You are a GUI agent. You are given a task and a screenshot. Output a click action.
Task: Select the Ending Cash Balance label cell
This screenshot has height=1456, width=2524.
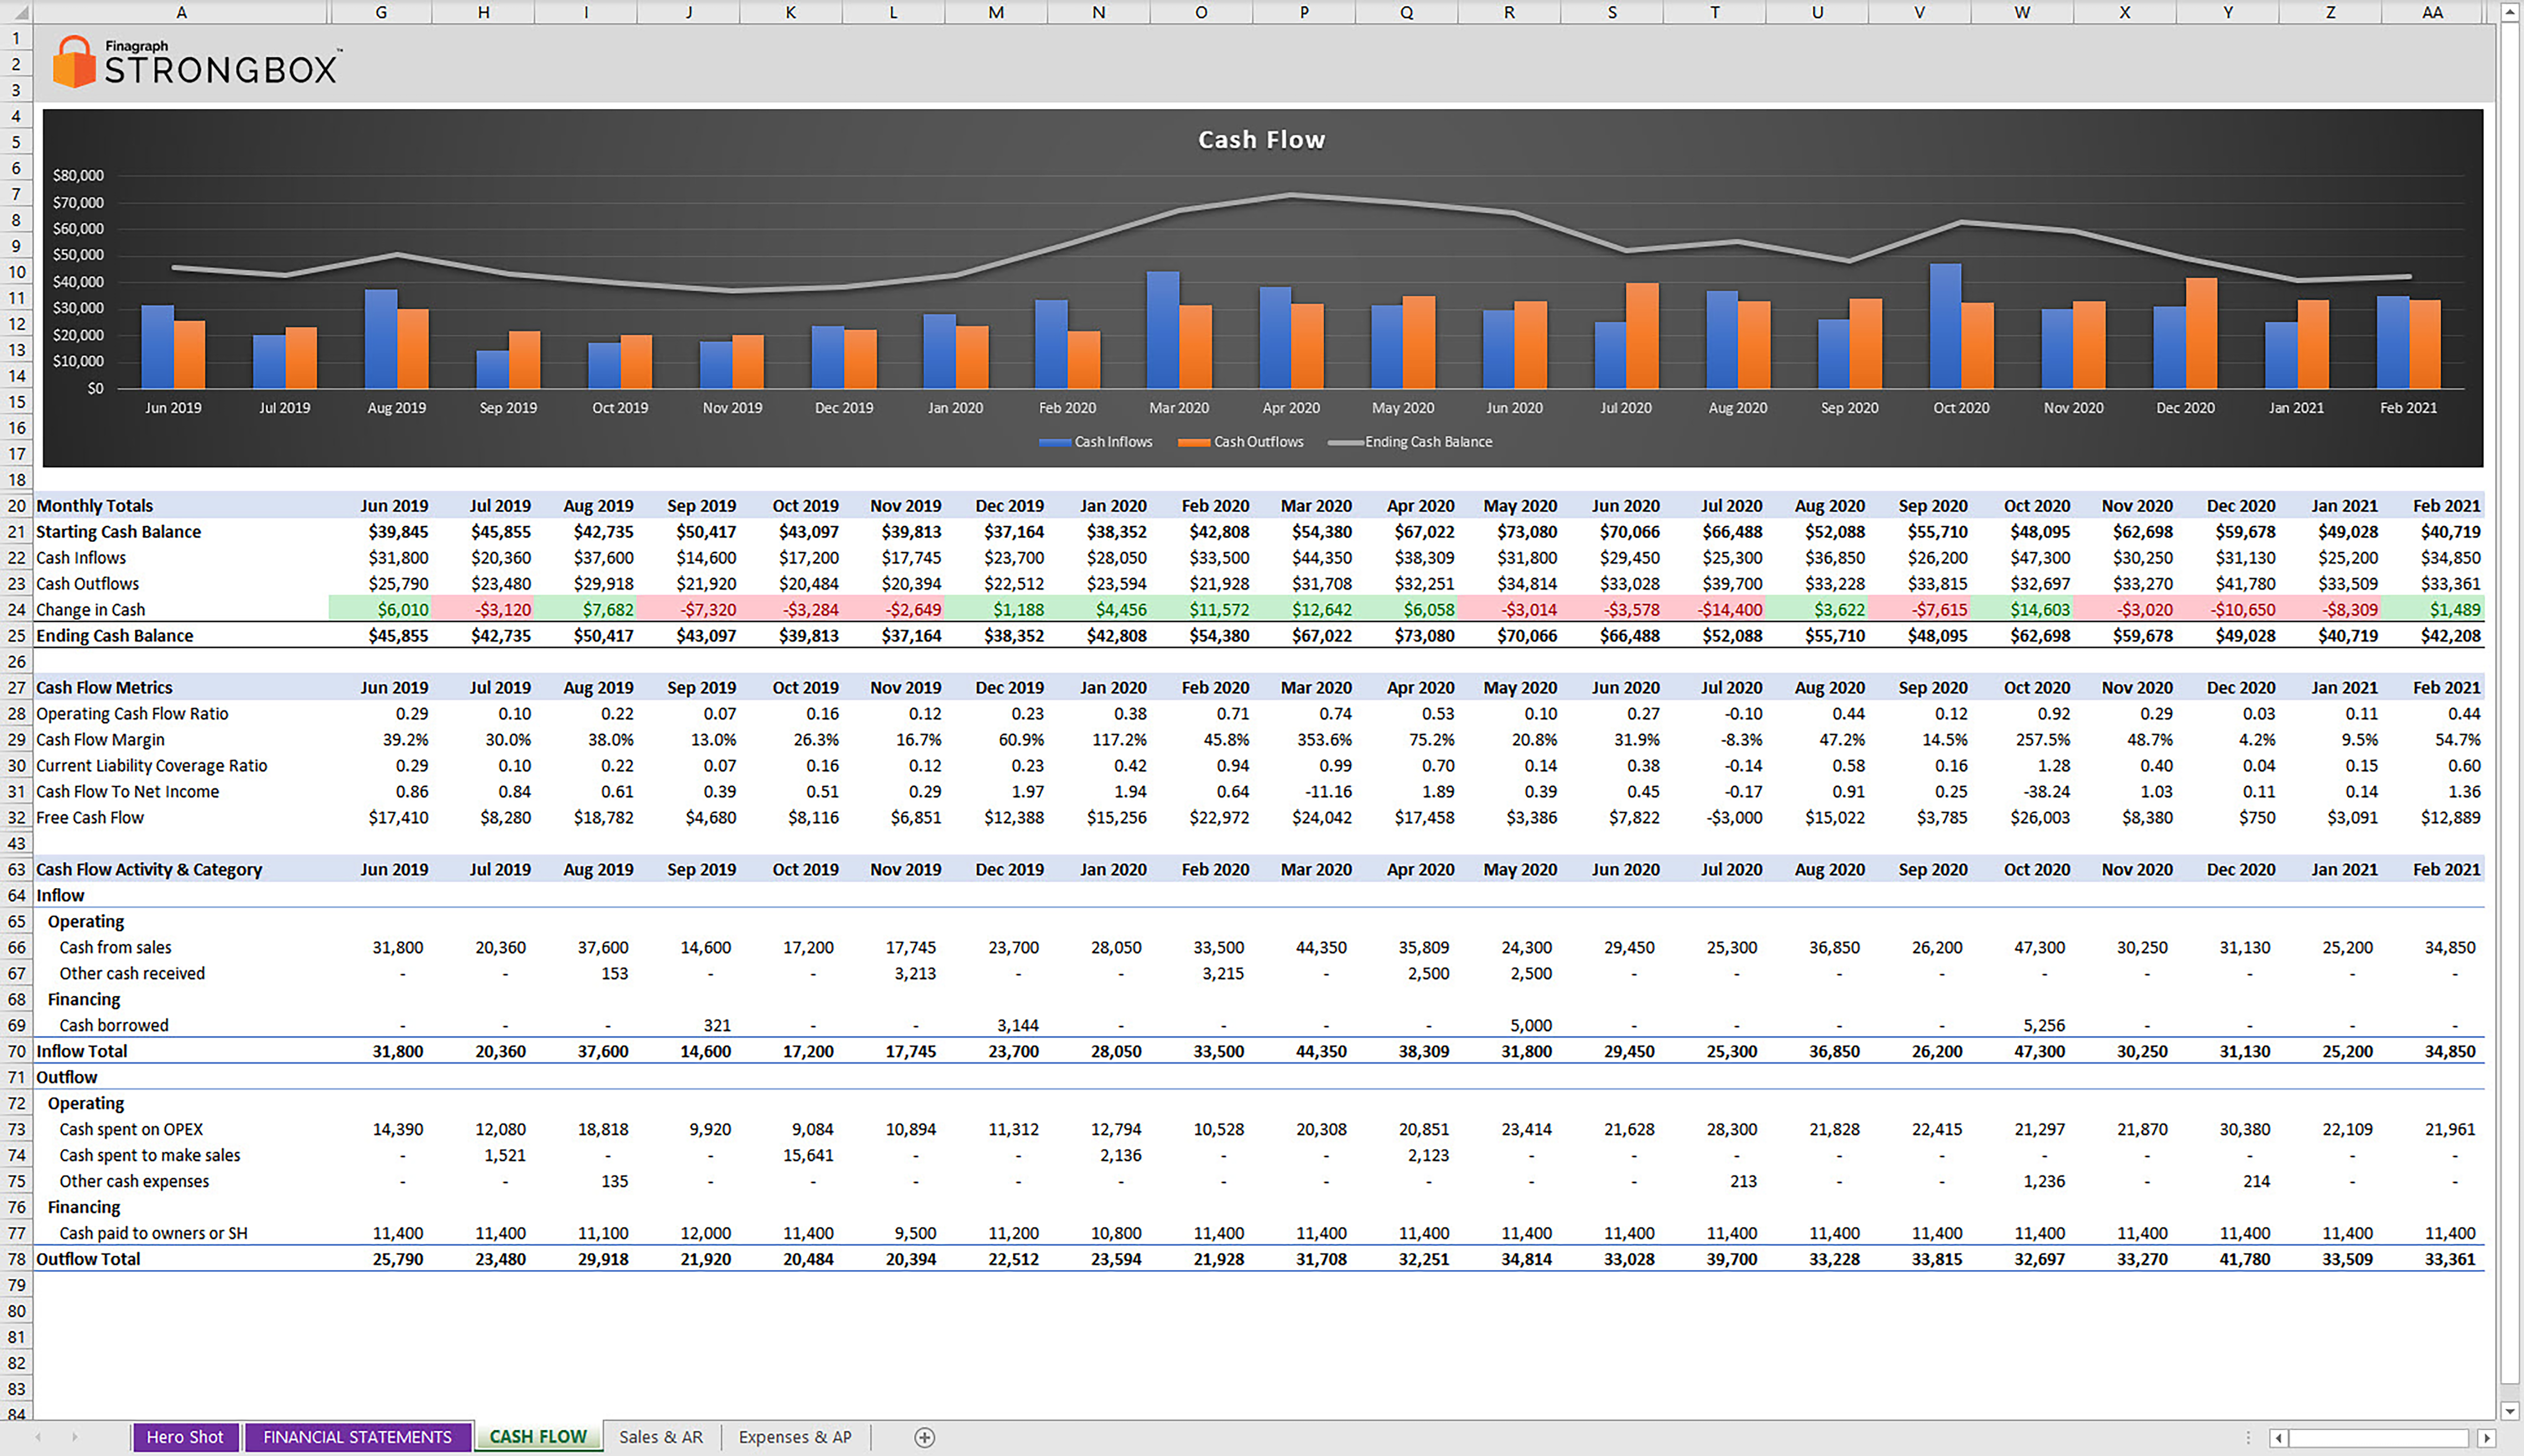(x=181, y=636)
